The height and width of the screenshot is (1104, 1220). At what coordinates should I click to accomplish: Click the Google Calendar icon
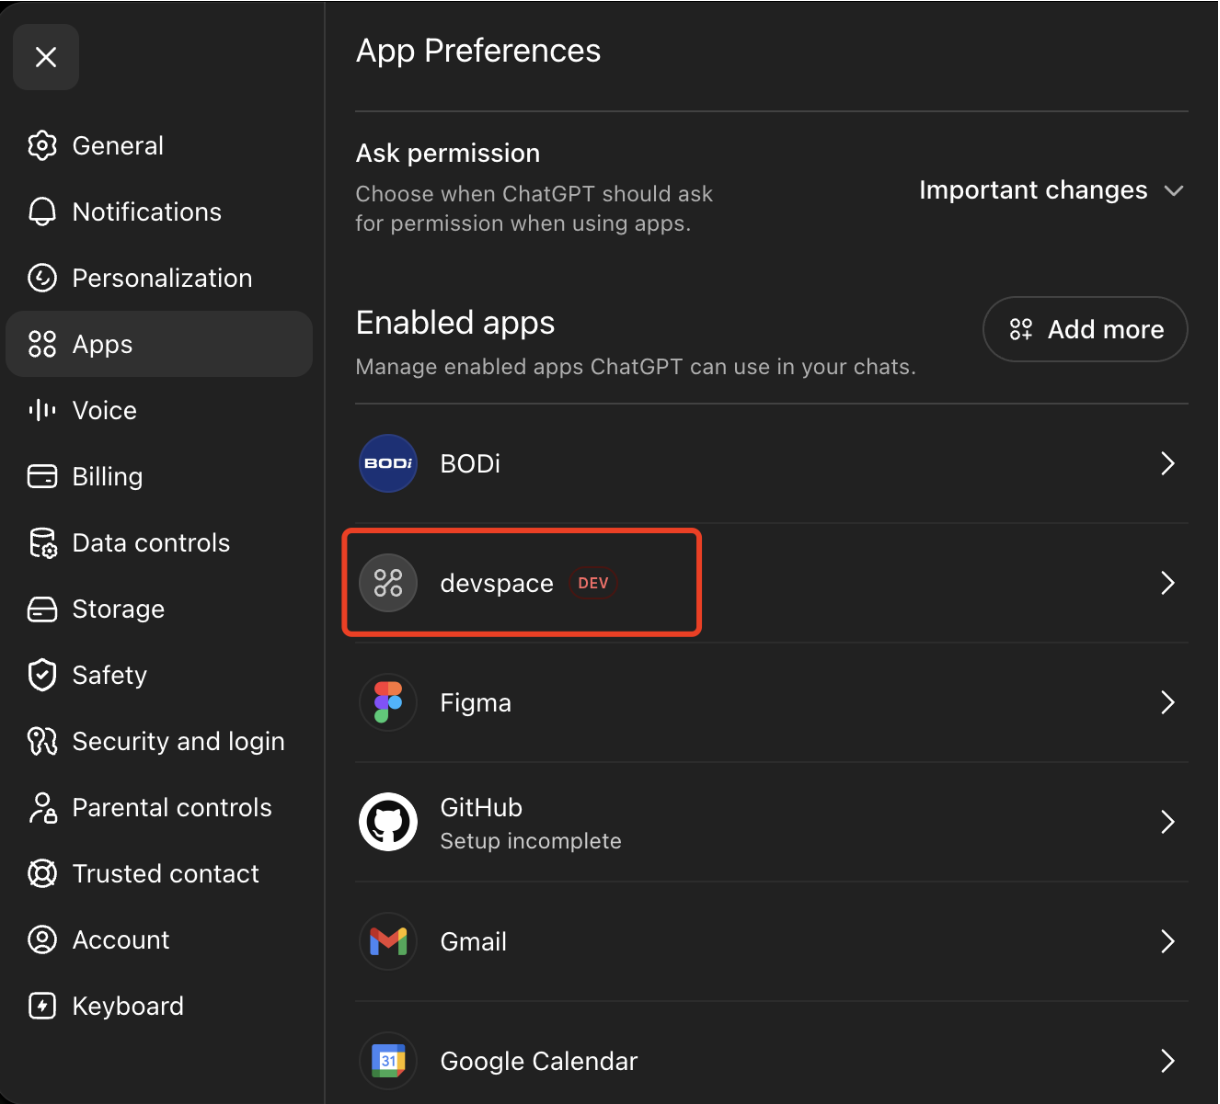coord(388,1061)
